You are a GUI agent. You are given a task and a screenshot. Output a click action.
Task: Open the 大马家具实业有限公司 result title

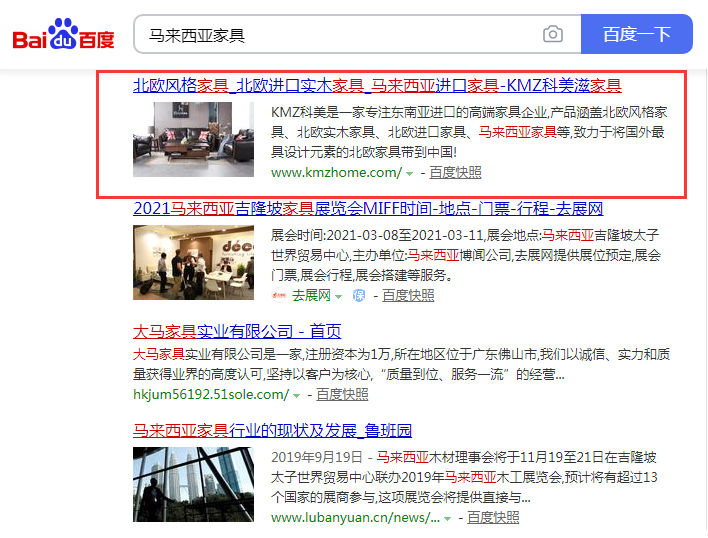237,332
